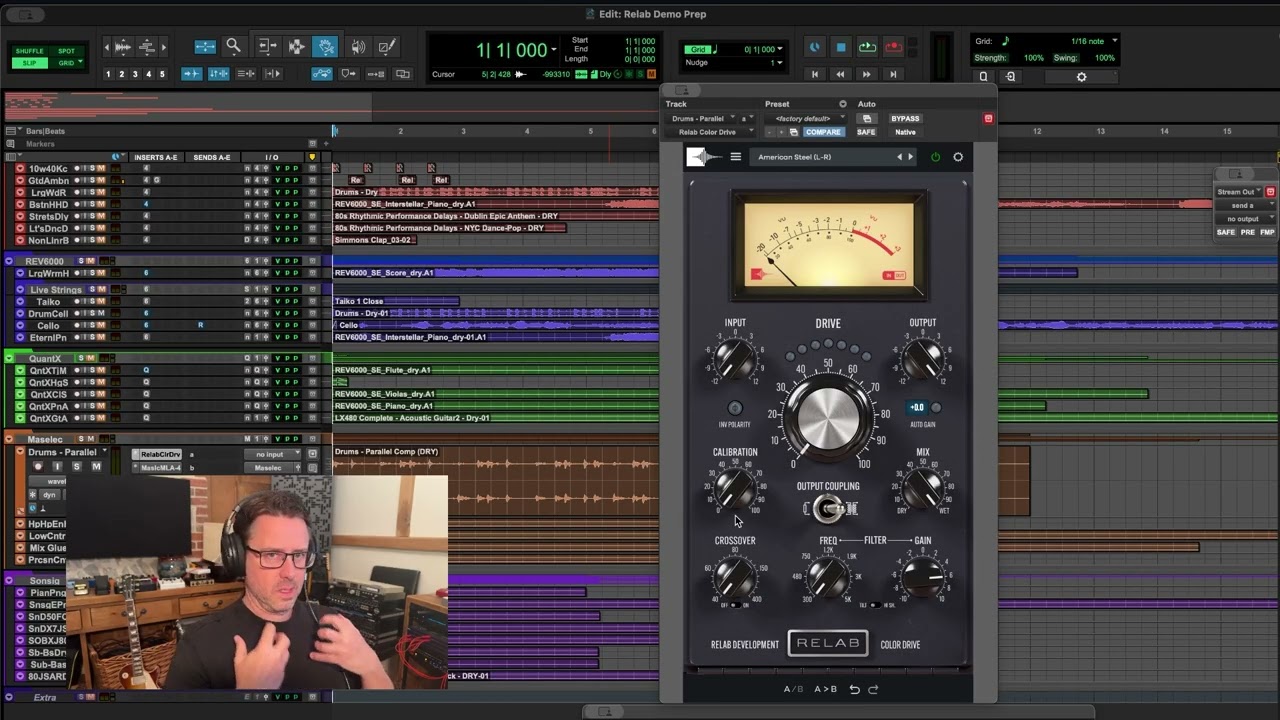Click the redo arrow in plugin footer
The image size is (1280, 720).
coord(873,689)
